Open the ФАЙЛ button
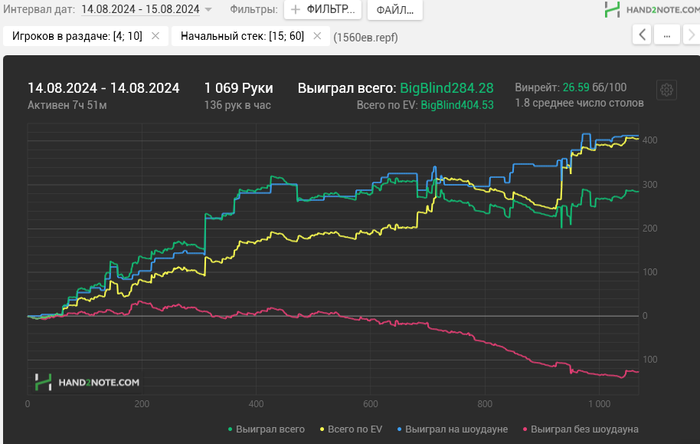700x444 pixels. 395,10
